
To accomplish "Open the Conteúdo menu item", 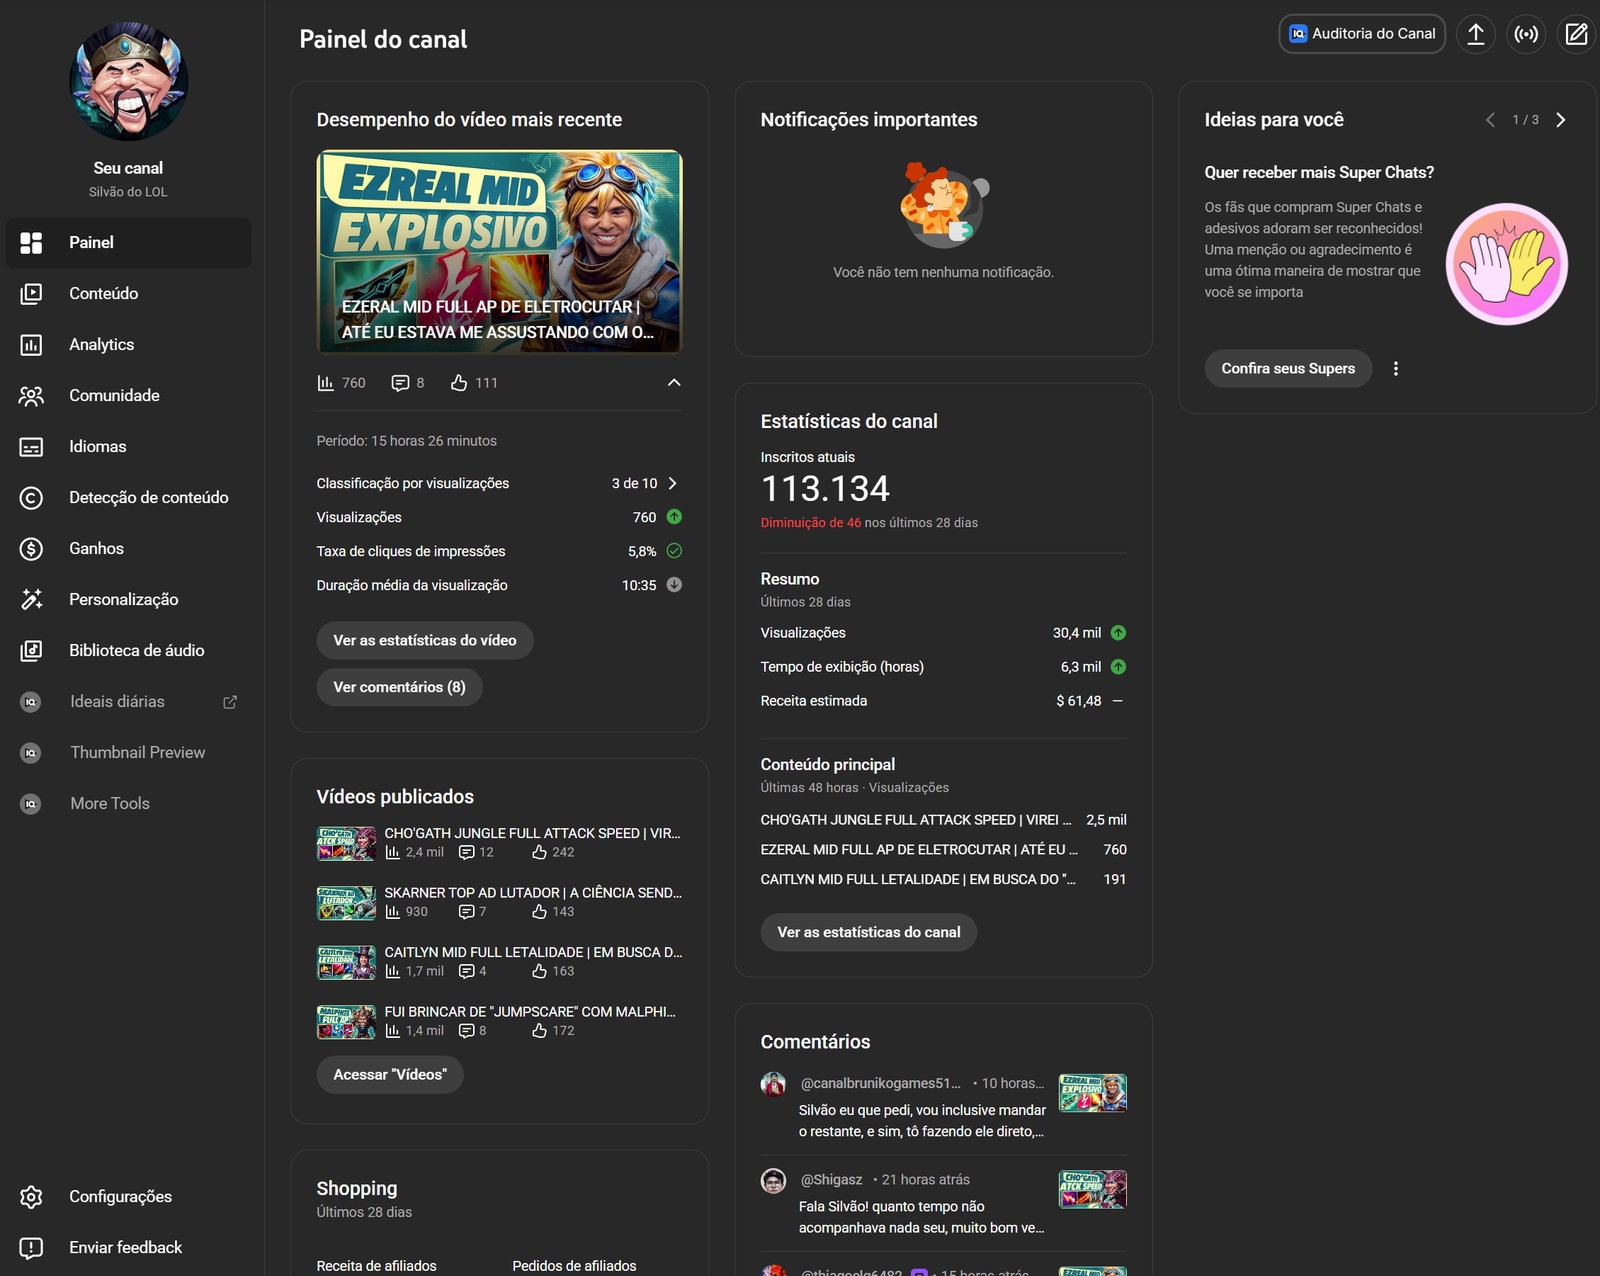I will tap(128, 294).
